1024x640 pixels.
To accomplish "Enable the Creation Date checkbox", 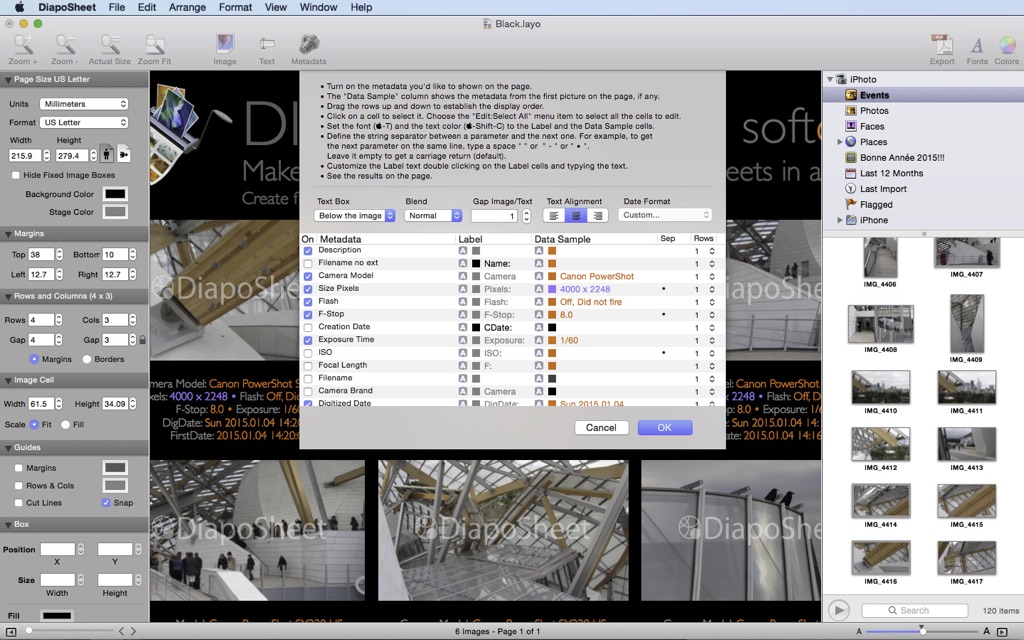I will tap(308, 327).
